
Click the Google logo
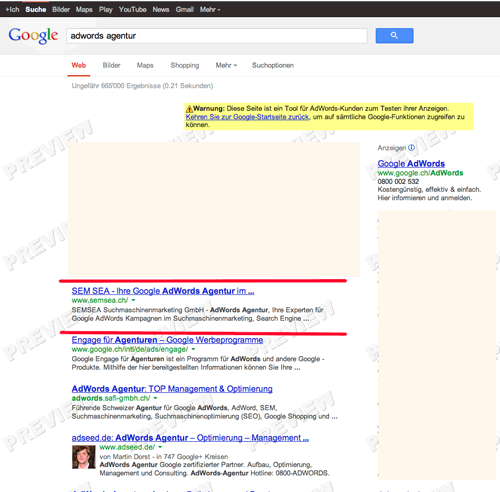[33, 36]
